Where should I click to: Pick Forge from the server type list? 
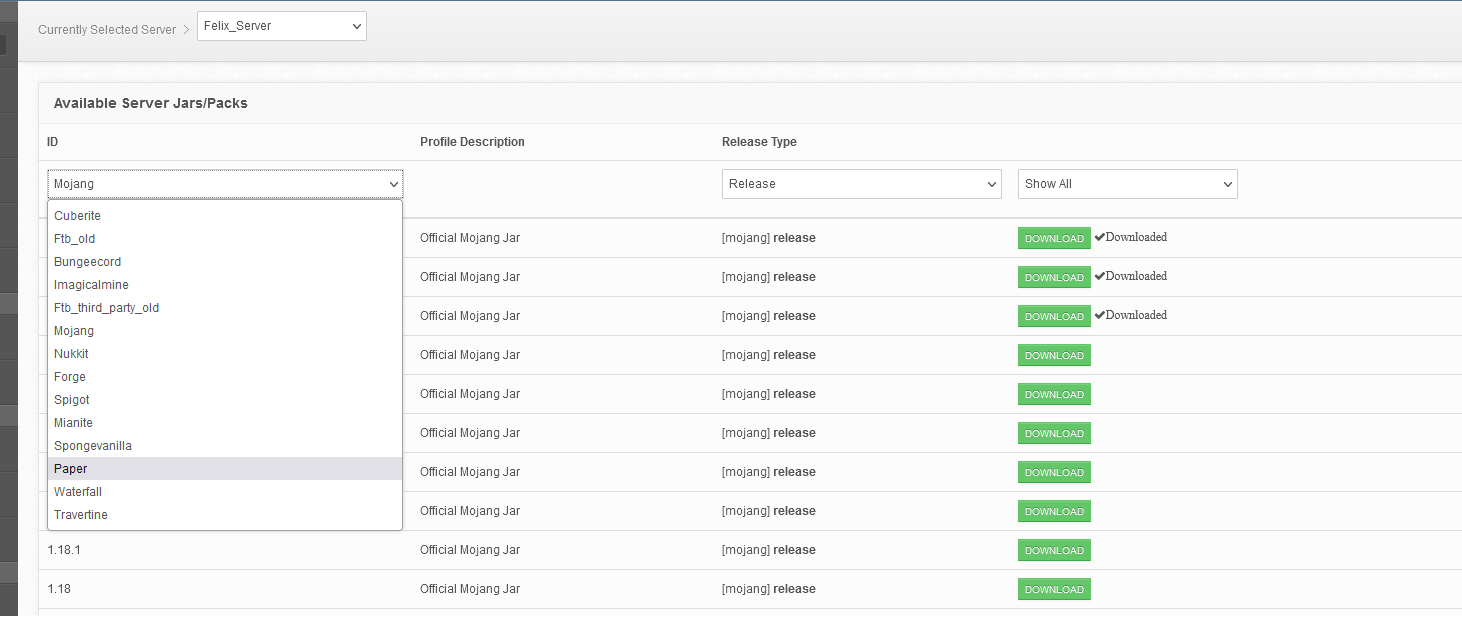tap(70, 377)
